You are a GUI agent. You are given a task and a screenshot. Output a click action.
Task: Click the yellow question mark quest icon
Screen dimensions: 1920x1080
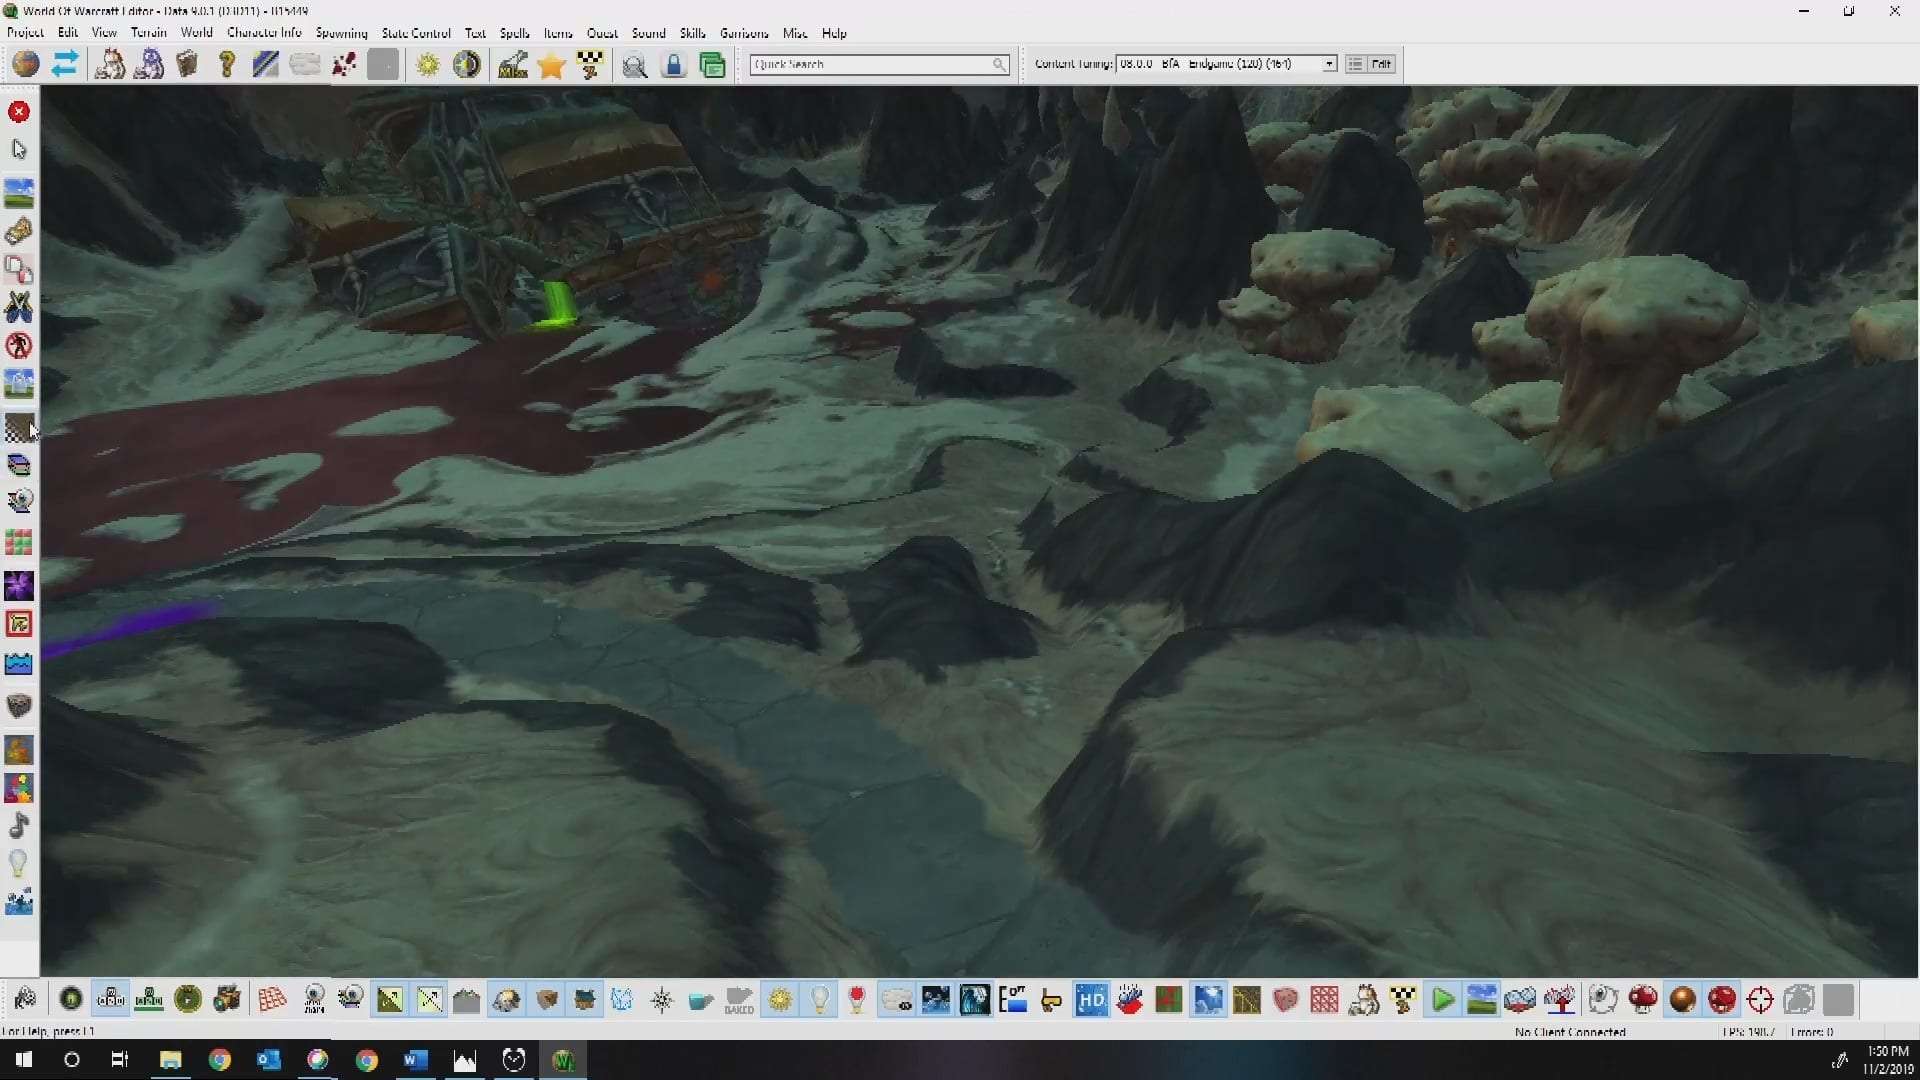[227, 65]
